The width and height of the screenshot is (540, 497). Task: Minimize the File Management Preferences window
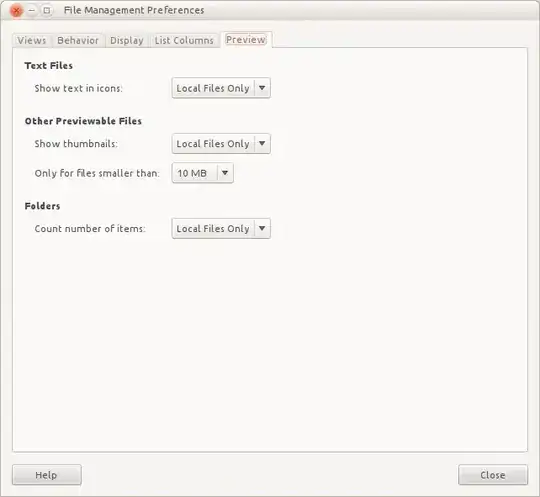(x=32, y=10)
